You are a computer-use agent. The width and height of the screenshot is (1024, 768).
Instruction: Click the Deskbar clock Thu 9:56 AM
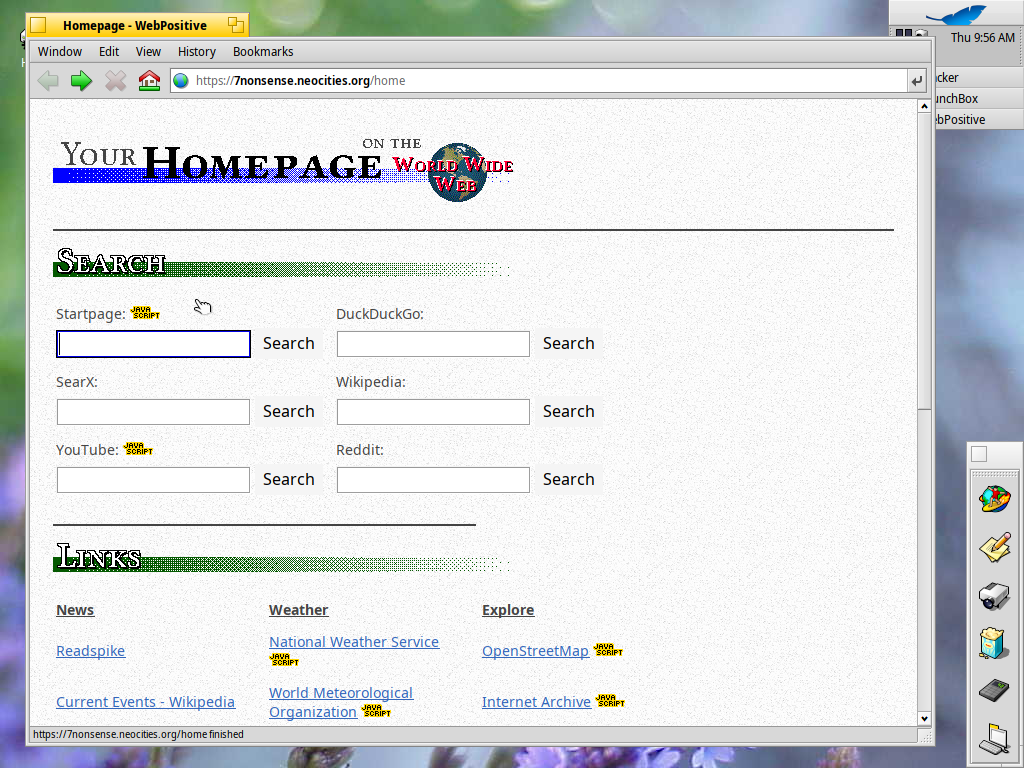coord(982,38)
